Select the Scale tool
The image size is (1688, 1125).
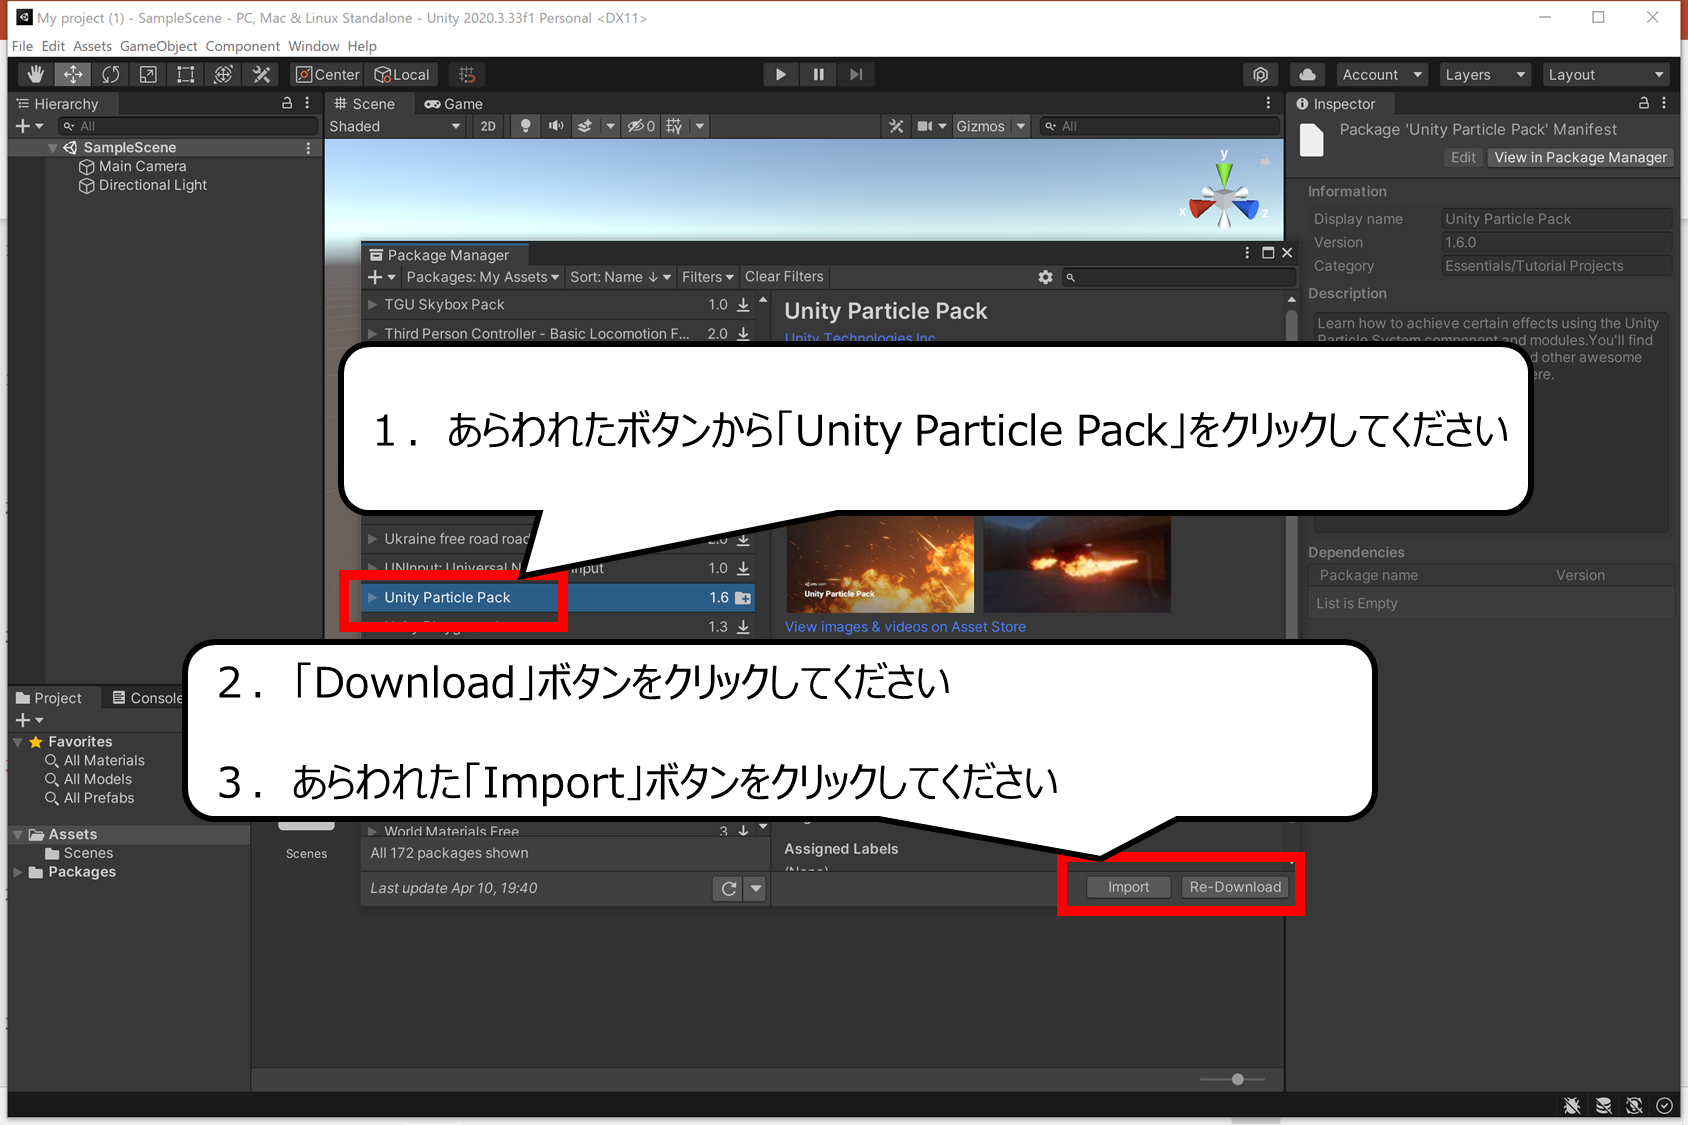[x=148, y=75]
